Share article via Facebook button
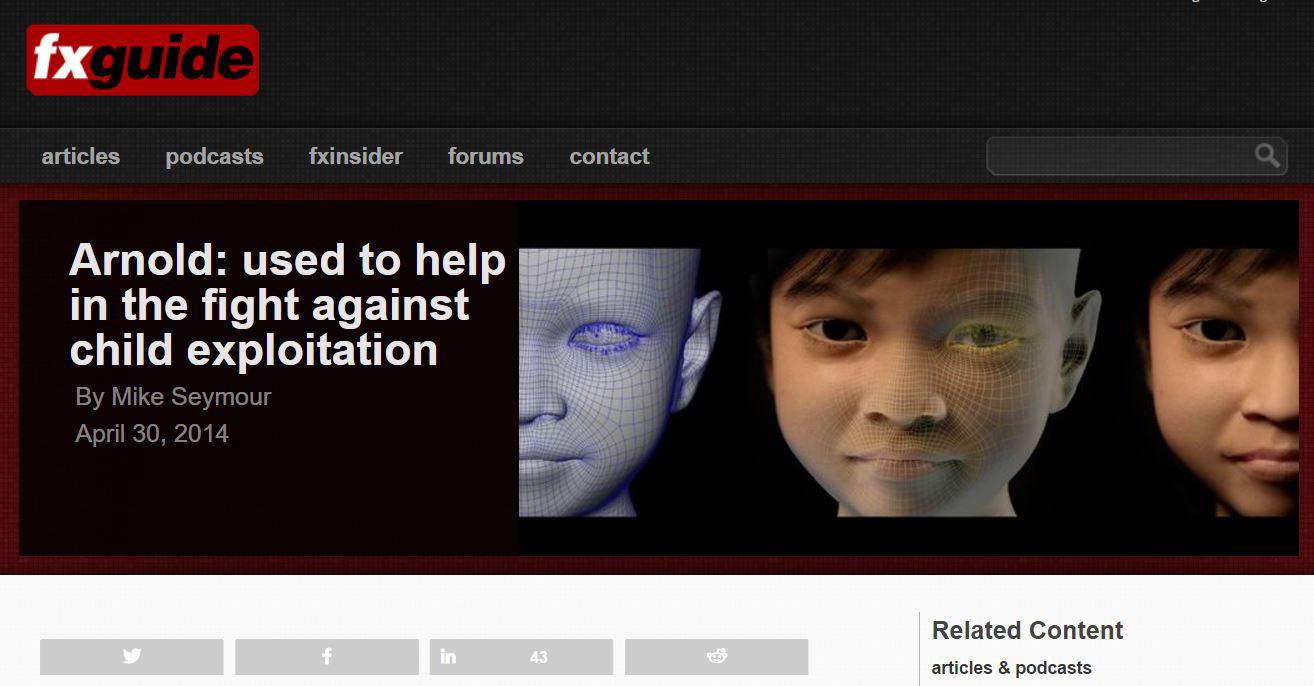This screenshot has width=1314, height=686. [x=327, y=657]
